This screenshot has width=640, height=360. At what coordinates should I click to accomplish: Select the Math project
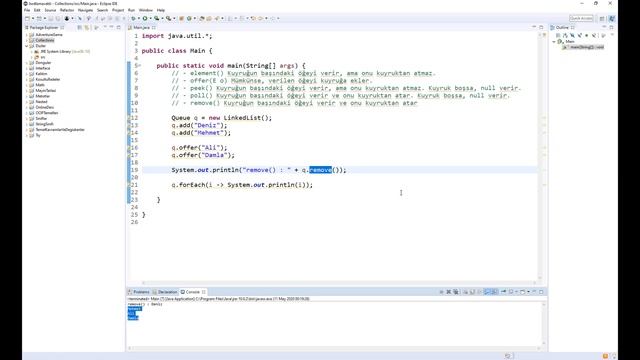click(40, 85)
